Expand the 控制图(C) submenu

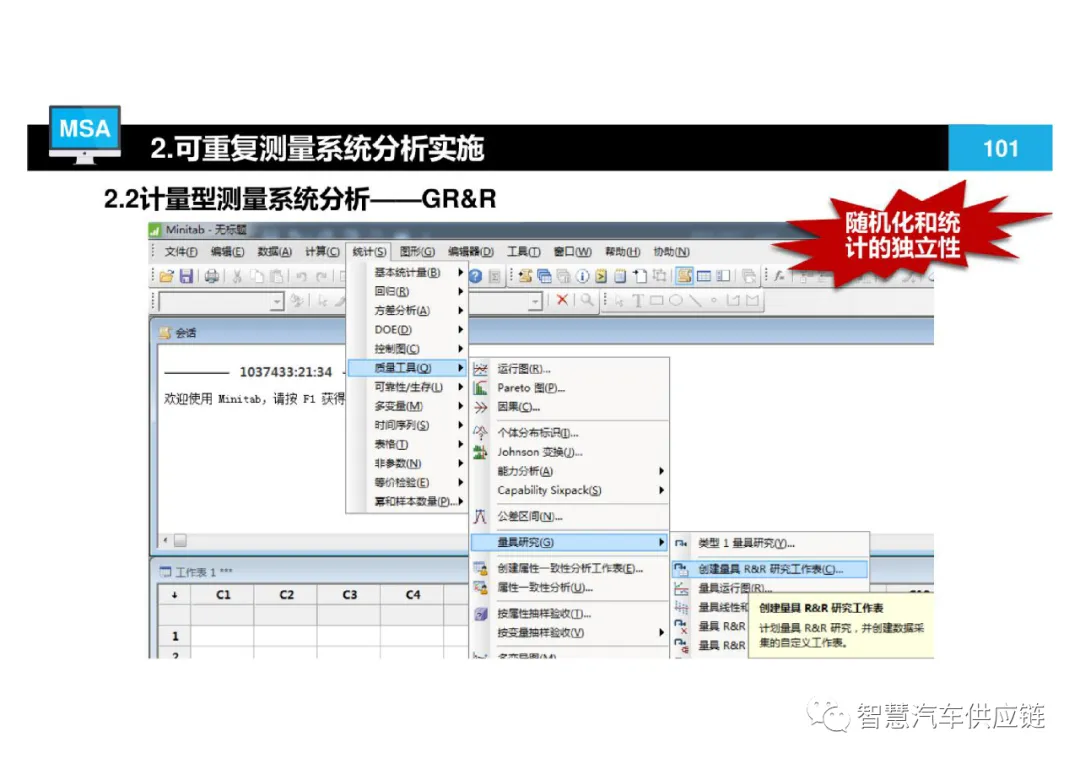pyautogui.click(x=408, y=349)
